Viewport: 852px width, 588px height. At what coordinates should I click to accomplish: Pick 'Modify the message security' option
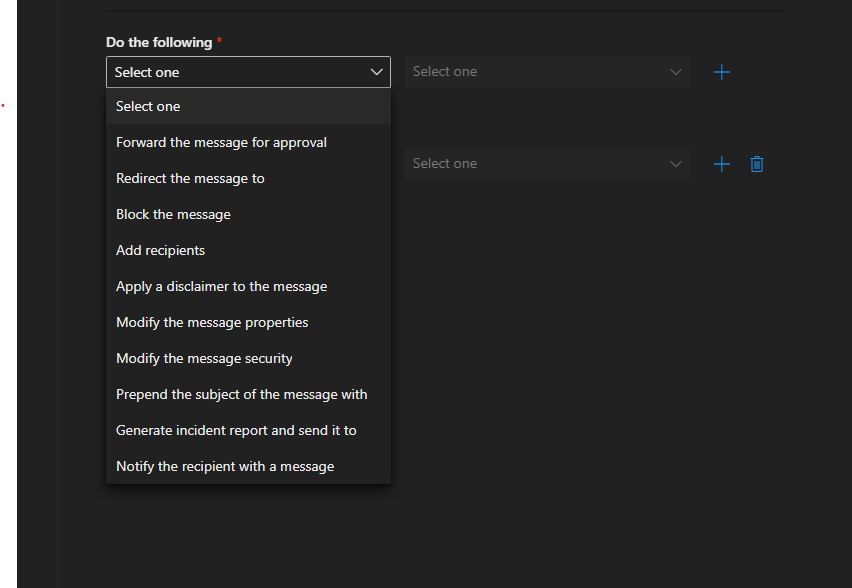[x=205, y=359]
